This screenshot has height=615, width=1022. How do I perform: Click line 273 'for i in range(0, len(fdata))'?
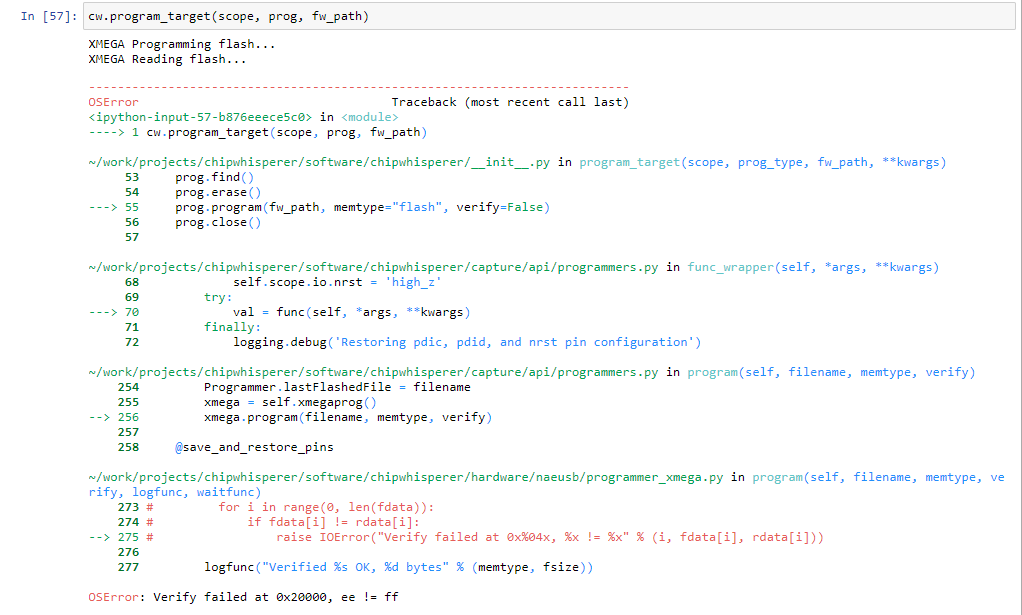tap(326, 507)
